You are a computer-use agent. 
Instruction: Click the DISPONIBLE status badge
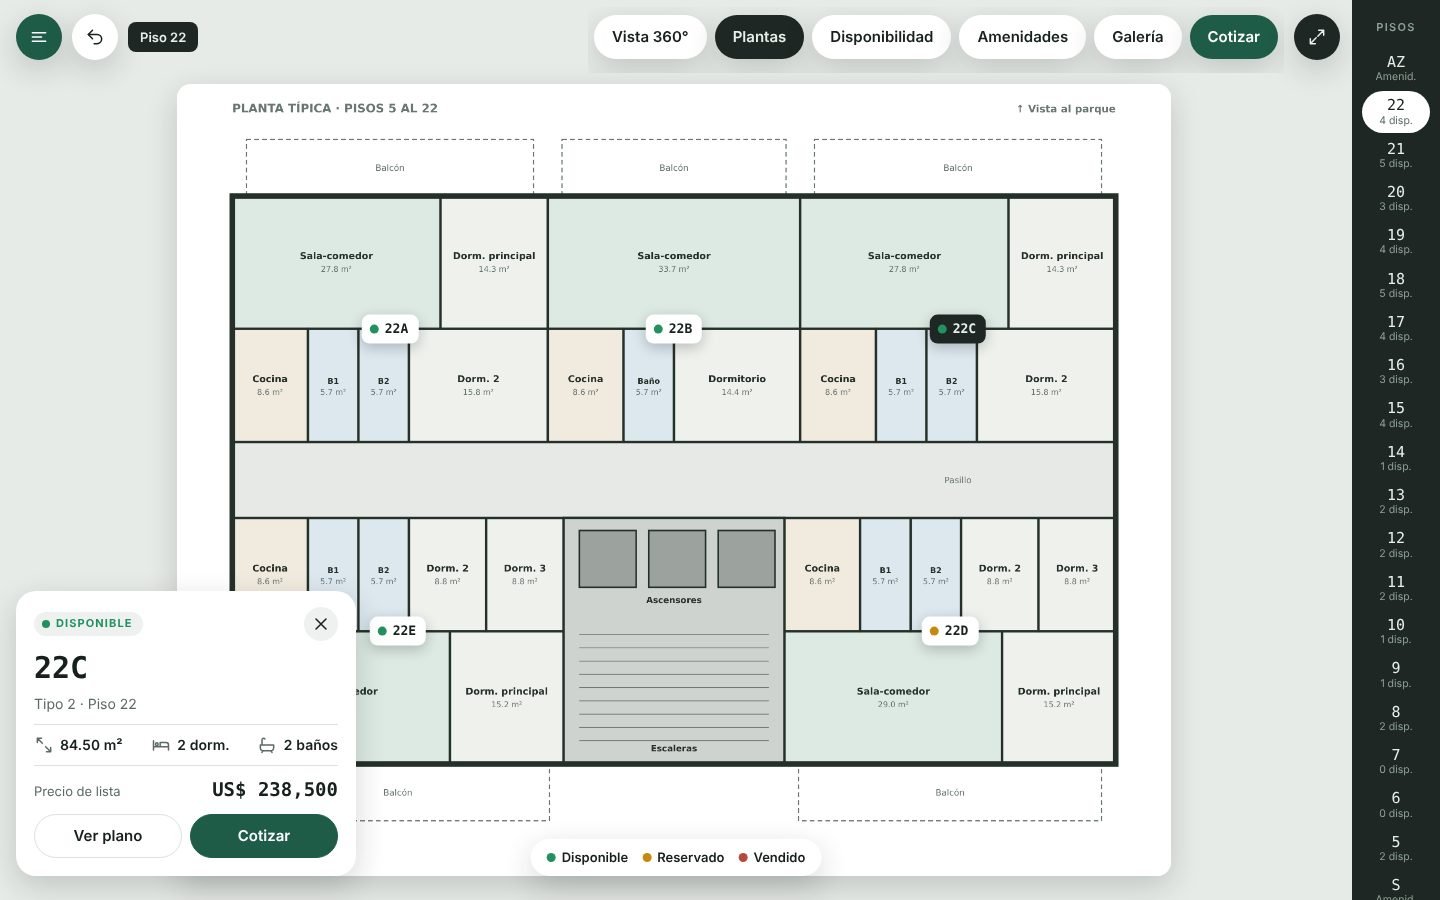tap(88, 623)
